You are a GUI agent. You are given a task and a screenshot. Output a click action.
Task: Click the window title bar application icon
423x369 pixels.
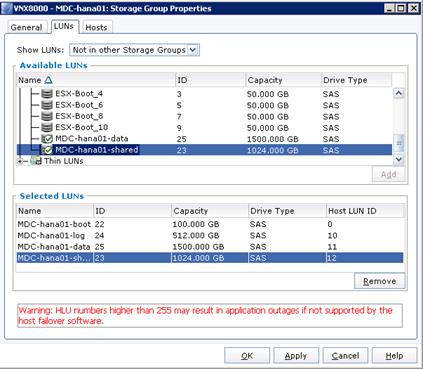pos(6,8)
